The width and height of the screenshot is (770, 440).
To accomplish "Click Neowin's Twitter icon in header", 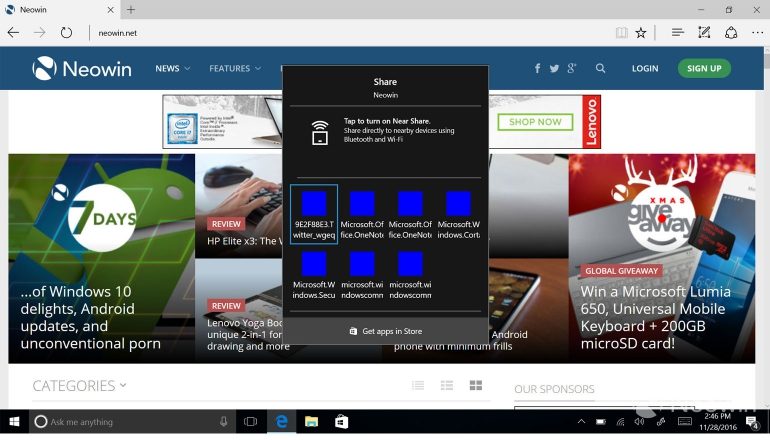I will pos(554,69).
